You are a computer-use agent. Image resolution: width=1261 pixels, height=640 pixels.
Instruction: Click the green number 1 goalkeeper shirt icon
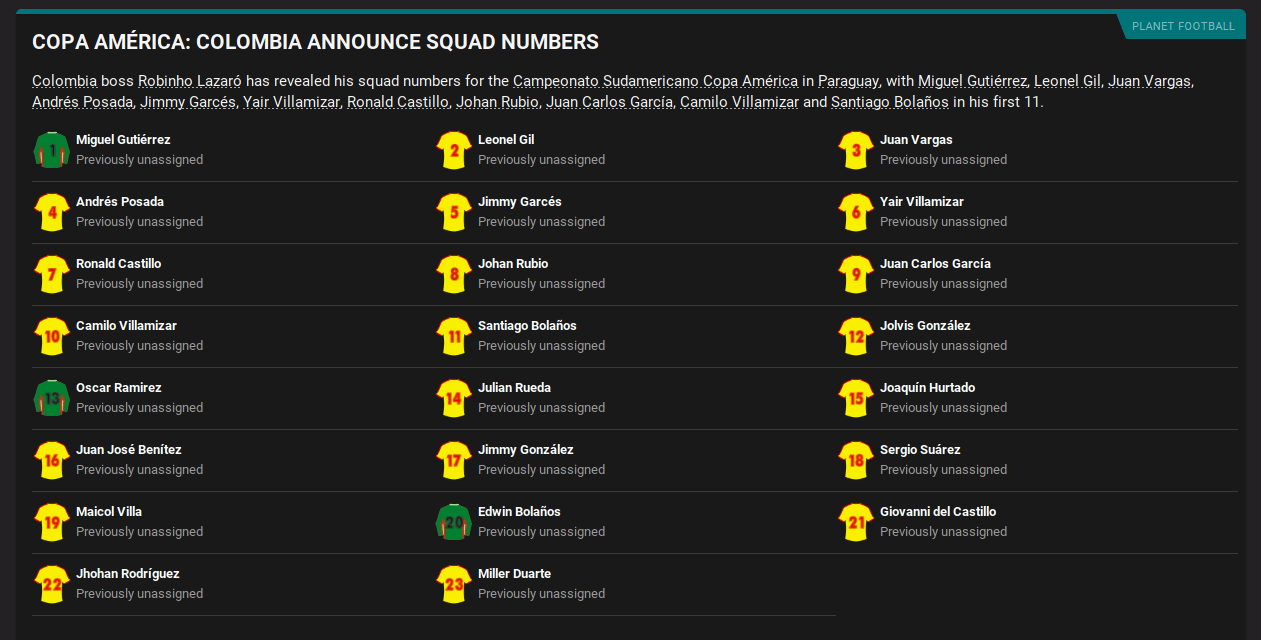(52, 150)
